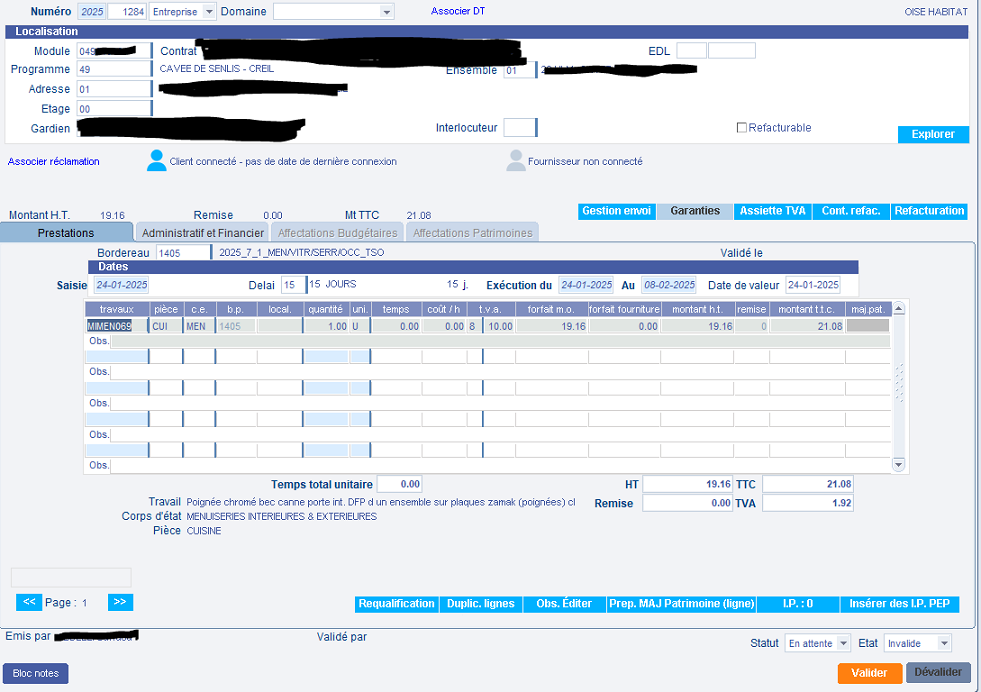Click the grey supplier not connected icon
Viewport: 981px width, 692px height.
pyautogui.click(x=515, y=161)
